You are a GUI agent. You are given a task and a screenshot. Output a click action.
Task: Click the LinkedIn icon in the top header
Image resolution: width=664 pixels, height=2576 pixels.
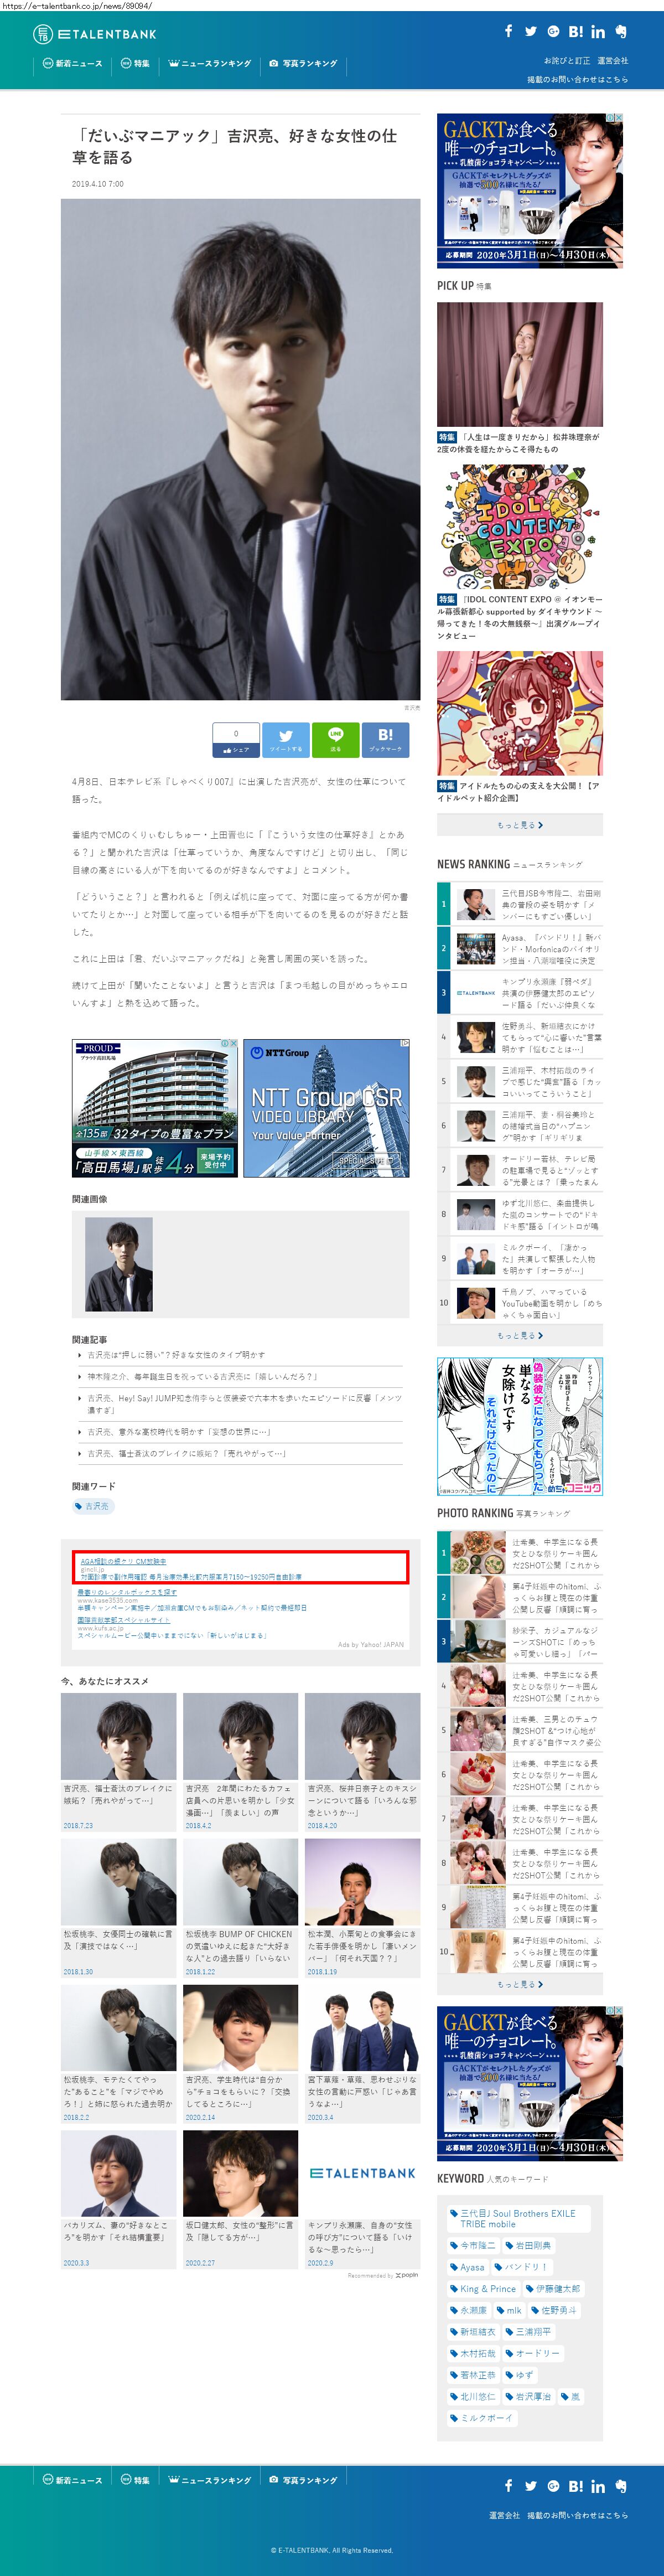coord(597,32)
